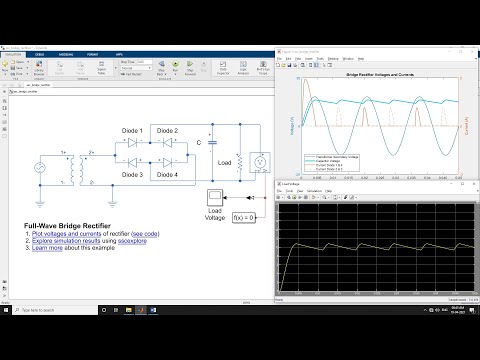Open Insert menu in Figure window
This screenshot has width=480, height=360.
(x=309, y=59)
